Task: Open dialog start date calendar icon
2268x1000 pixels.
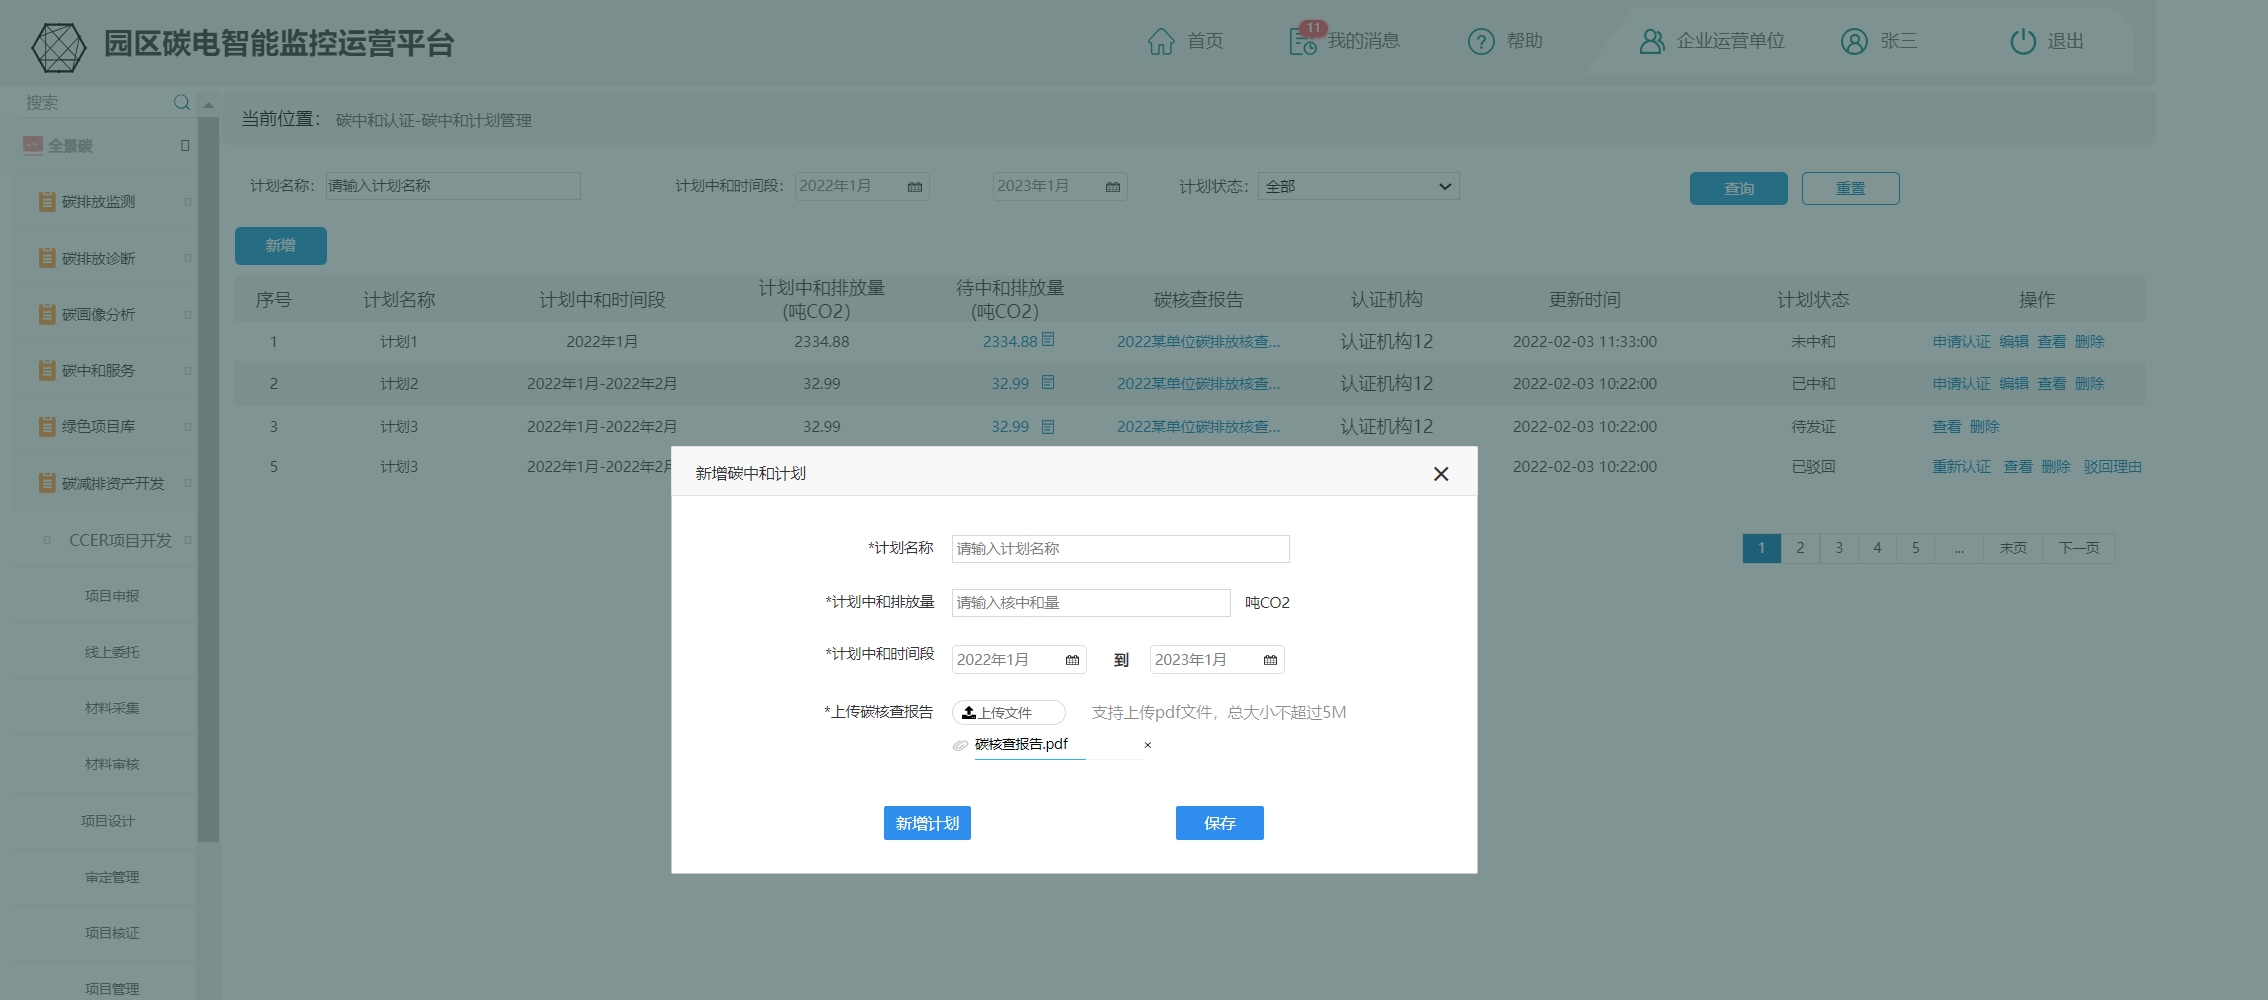Action: click(x=1072, y=660)
